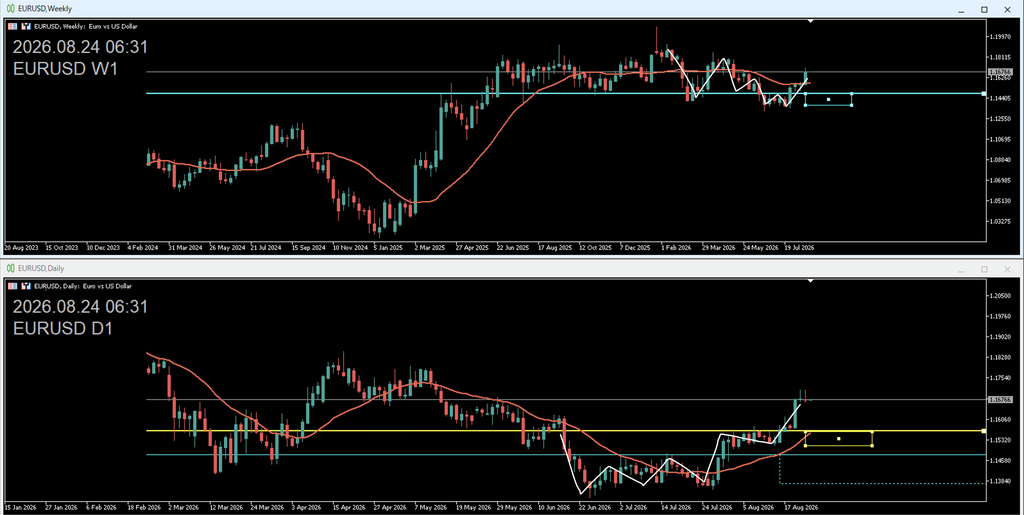Click the 1.13840 price level label
The image size is (1024, 515).
[1001, 481]
